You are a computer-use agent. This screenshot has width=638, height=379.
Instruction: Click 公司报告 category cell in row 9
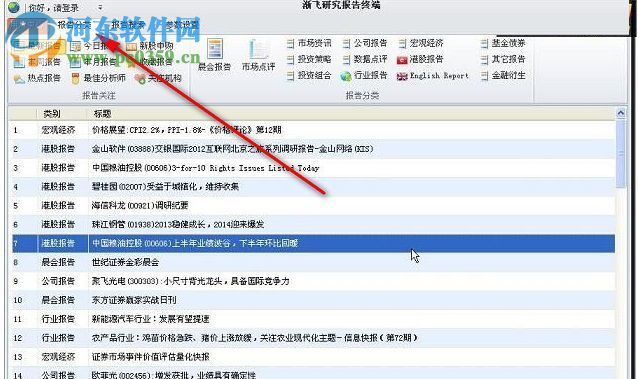pyautogui.click(x=58, y=281)
